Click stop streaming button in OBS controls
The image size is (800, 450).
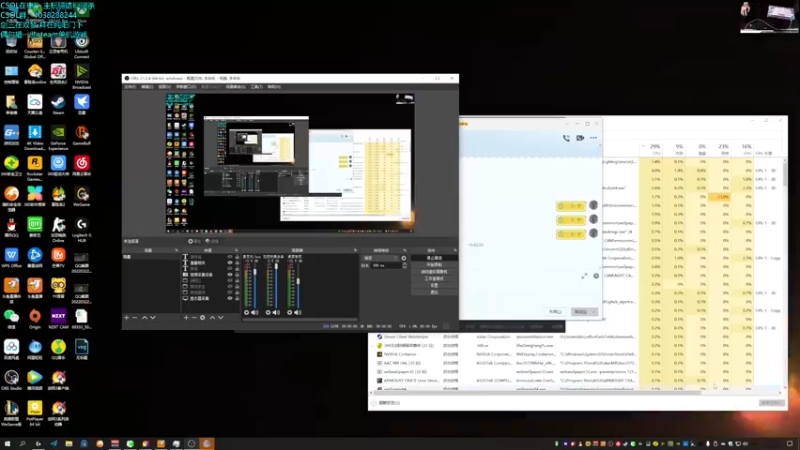(x=434, y=258)
